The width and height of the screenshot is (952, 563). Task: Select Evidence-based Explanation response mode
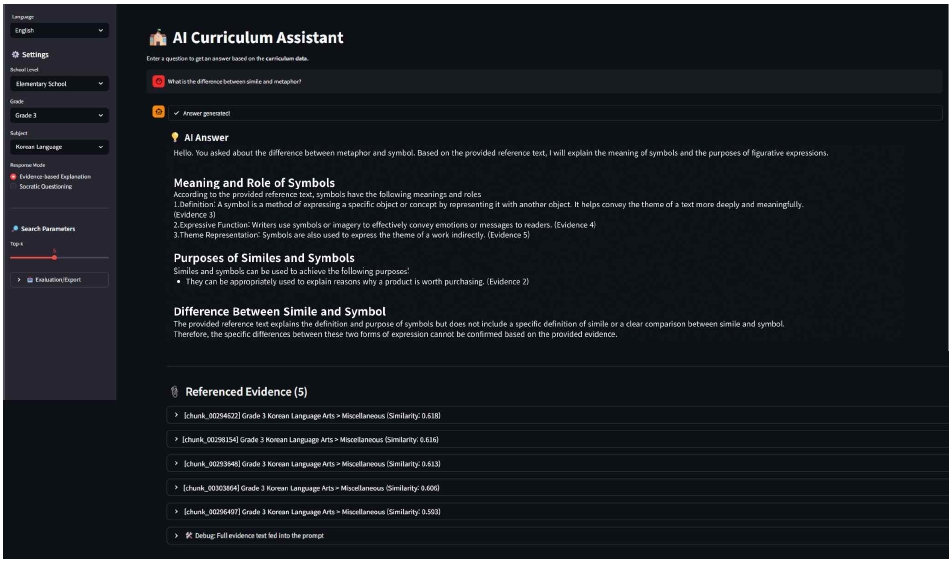point(13,177)
